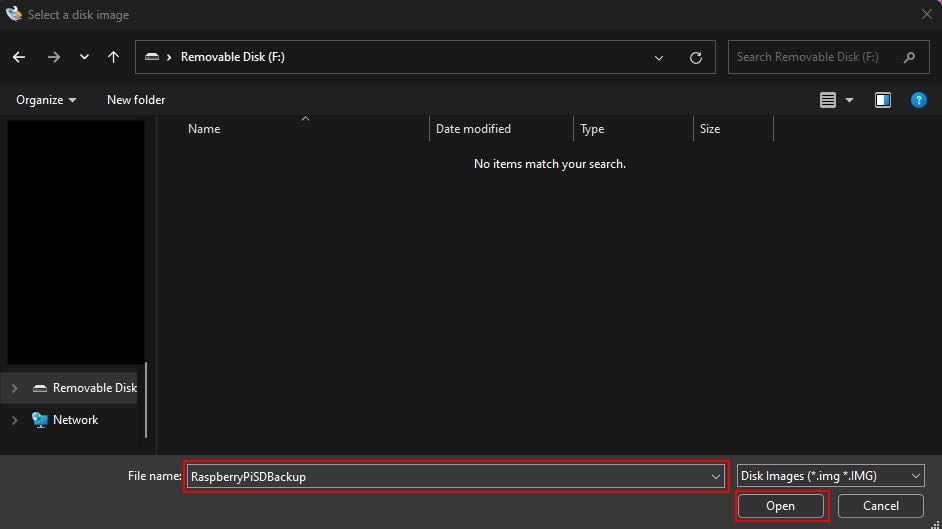Select Removable Disk in the navigation pane
Image resolution: width=942 pixels, height=529 pixels.
point(94,388)
